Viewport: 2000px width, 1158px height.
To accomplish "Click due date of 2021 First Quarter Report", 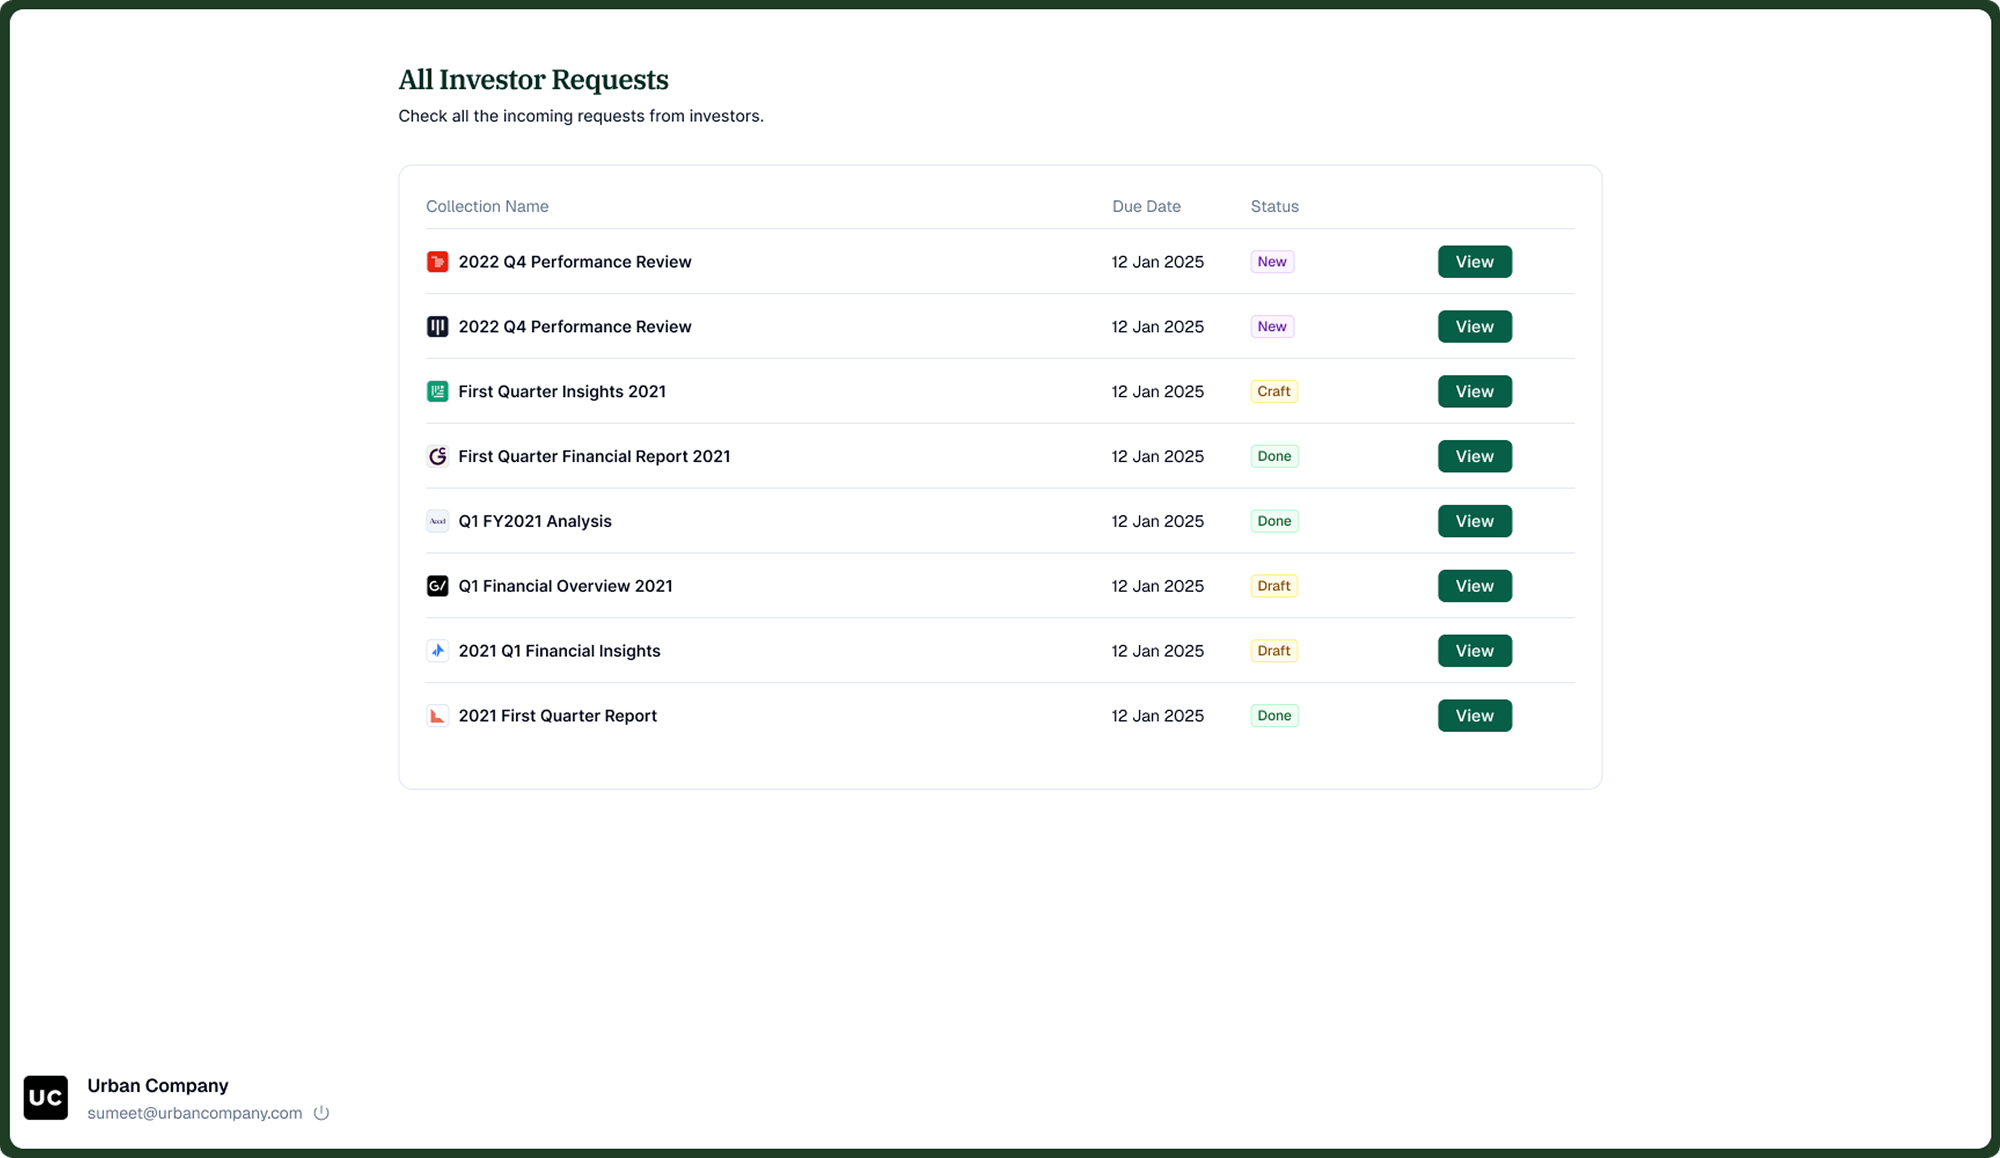I will pos(1158,716).
